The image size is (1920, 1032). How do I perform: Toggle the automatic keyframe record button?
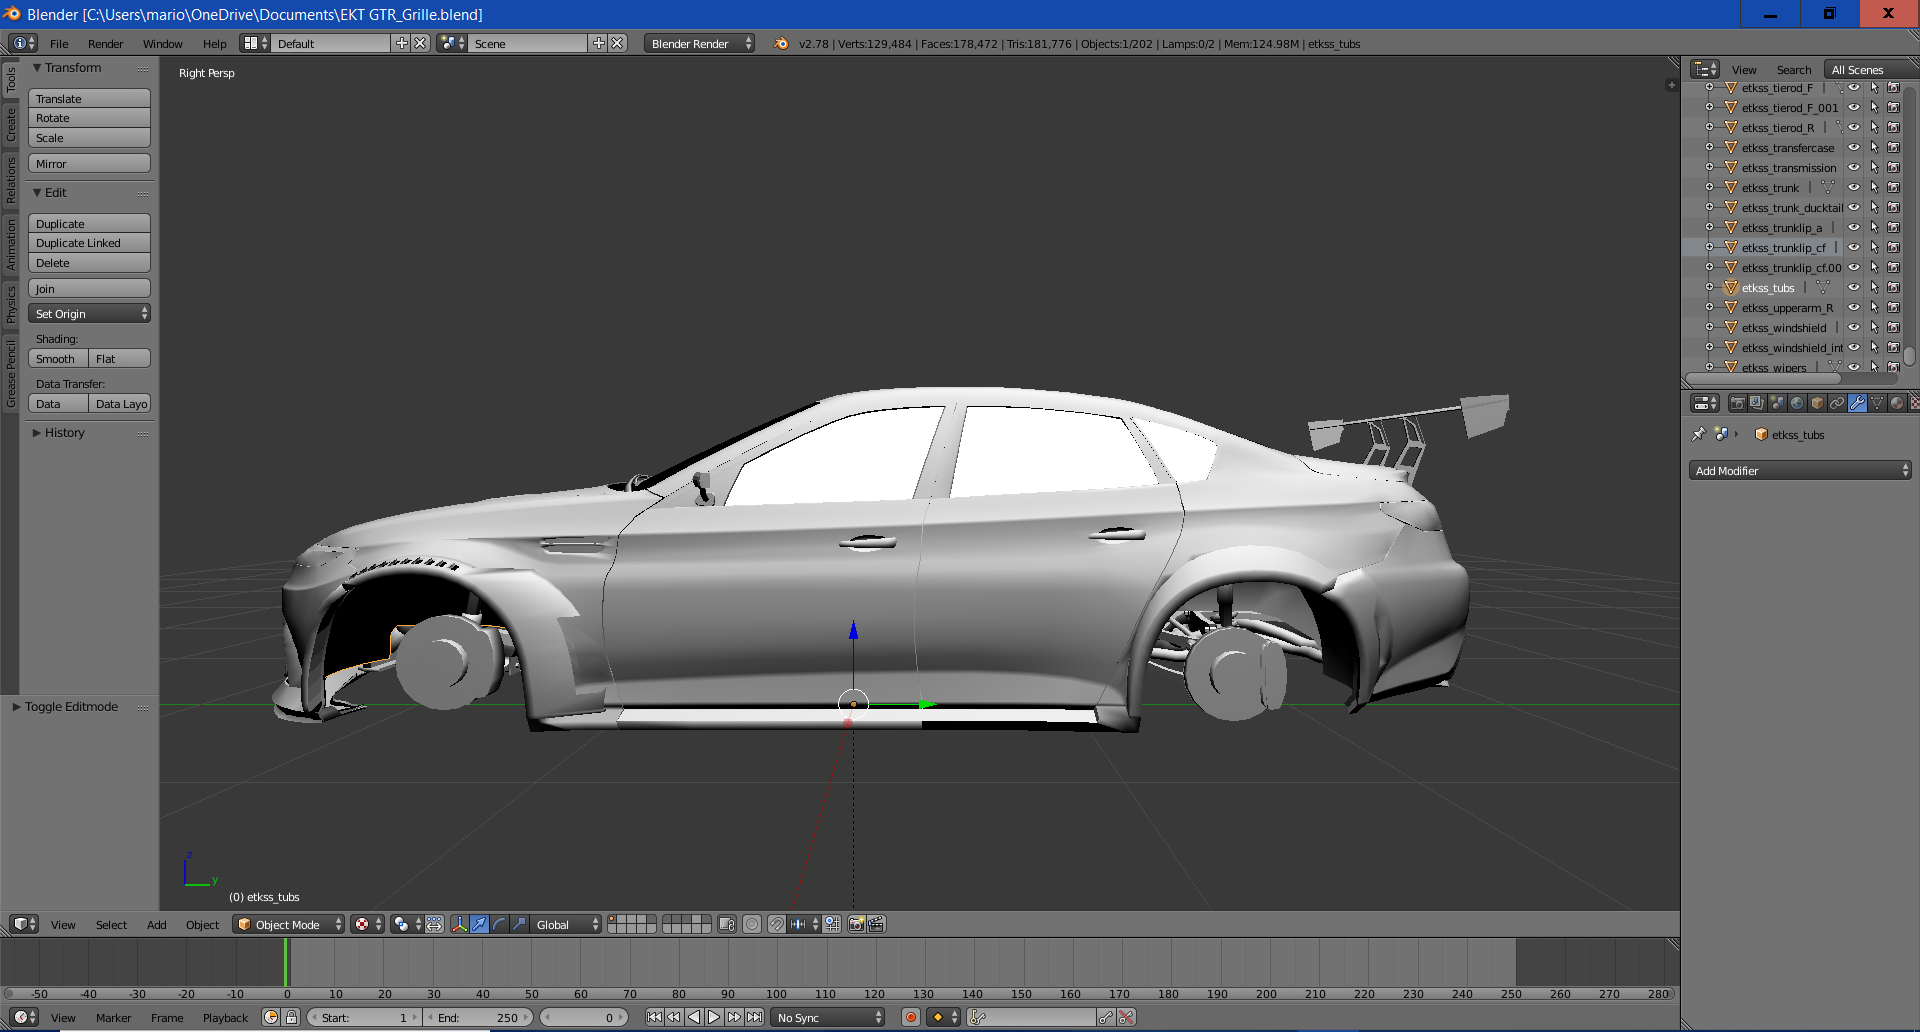910,1017
